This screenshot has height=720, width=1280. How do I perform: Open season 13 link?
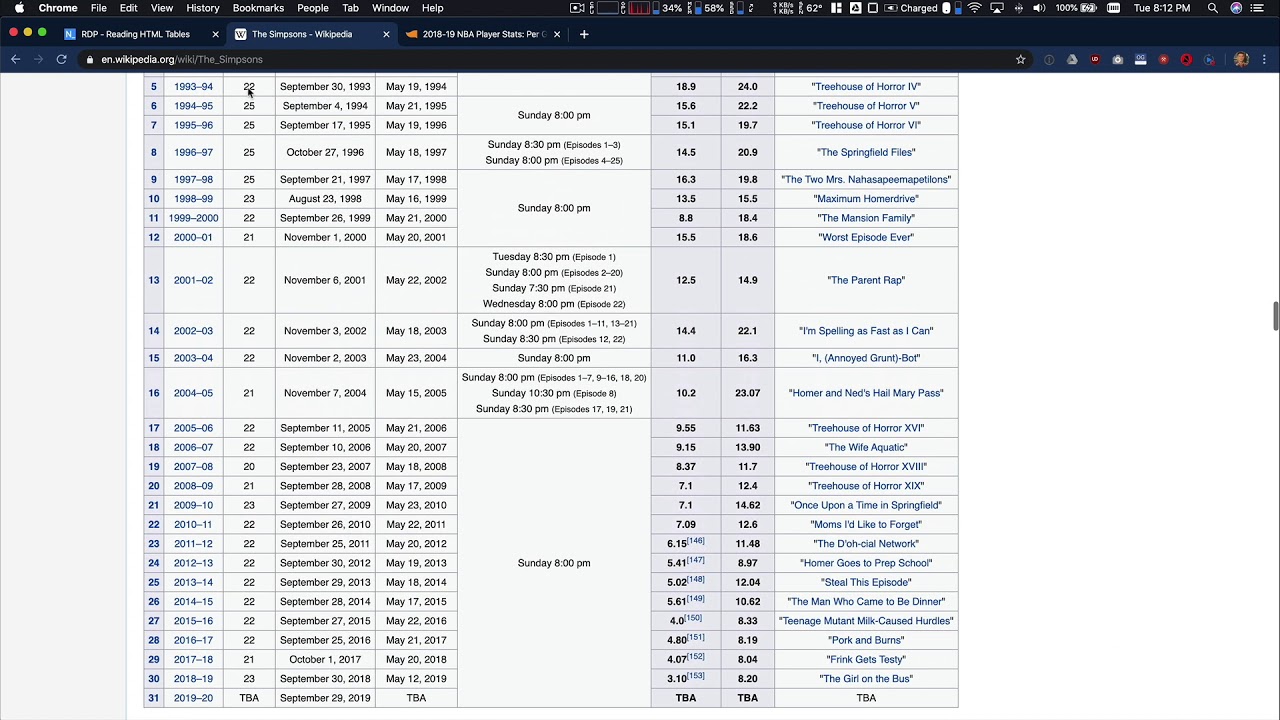point(154,280)
